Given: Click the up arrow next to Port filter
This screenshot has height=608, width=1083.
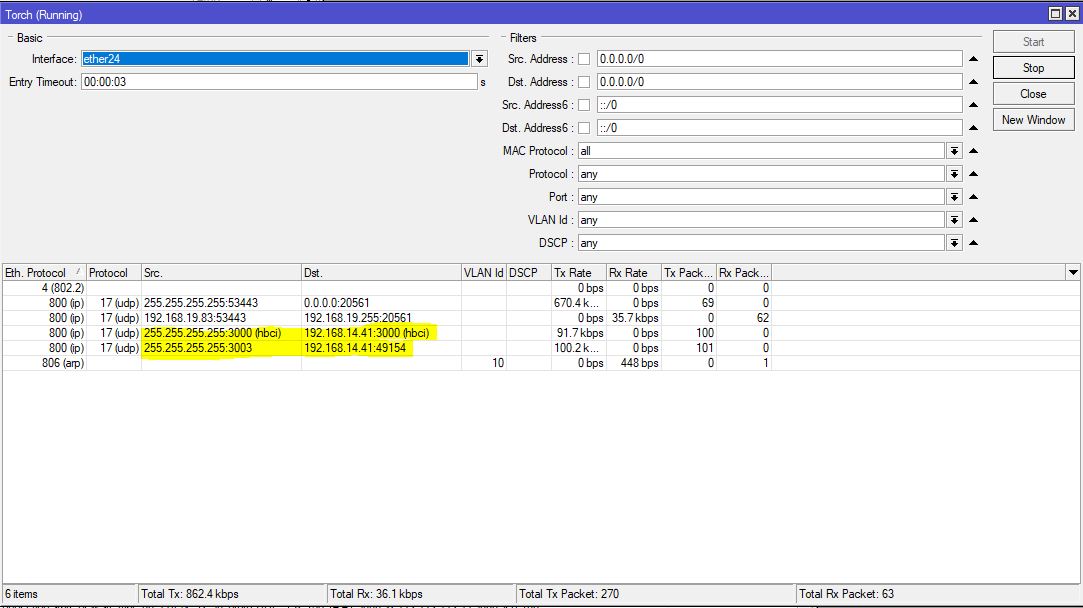Looking at the screenshot, I should tap(973, 196).
